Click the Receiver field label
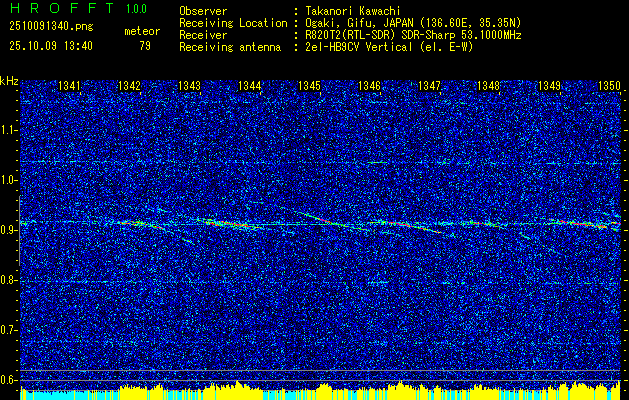Screen dimensions: 629x400 (203, 35)
